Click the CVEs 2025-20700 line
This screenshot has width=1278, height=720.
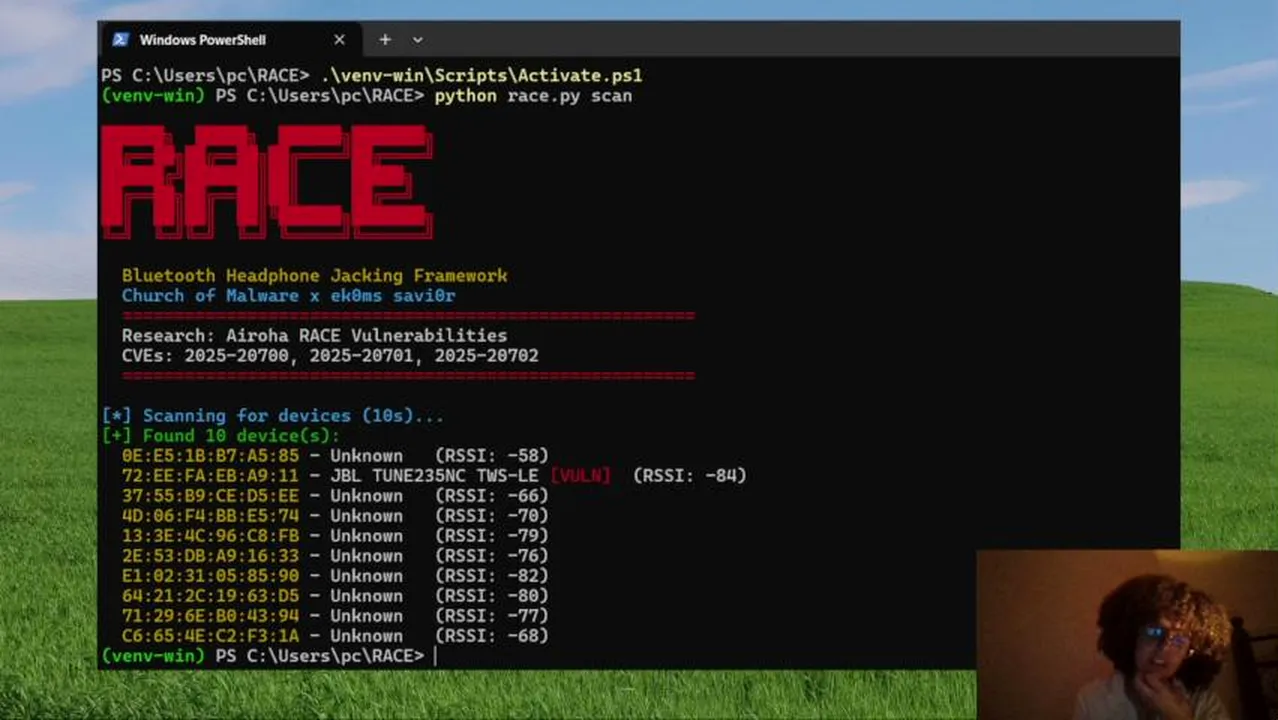330,356
